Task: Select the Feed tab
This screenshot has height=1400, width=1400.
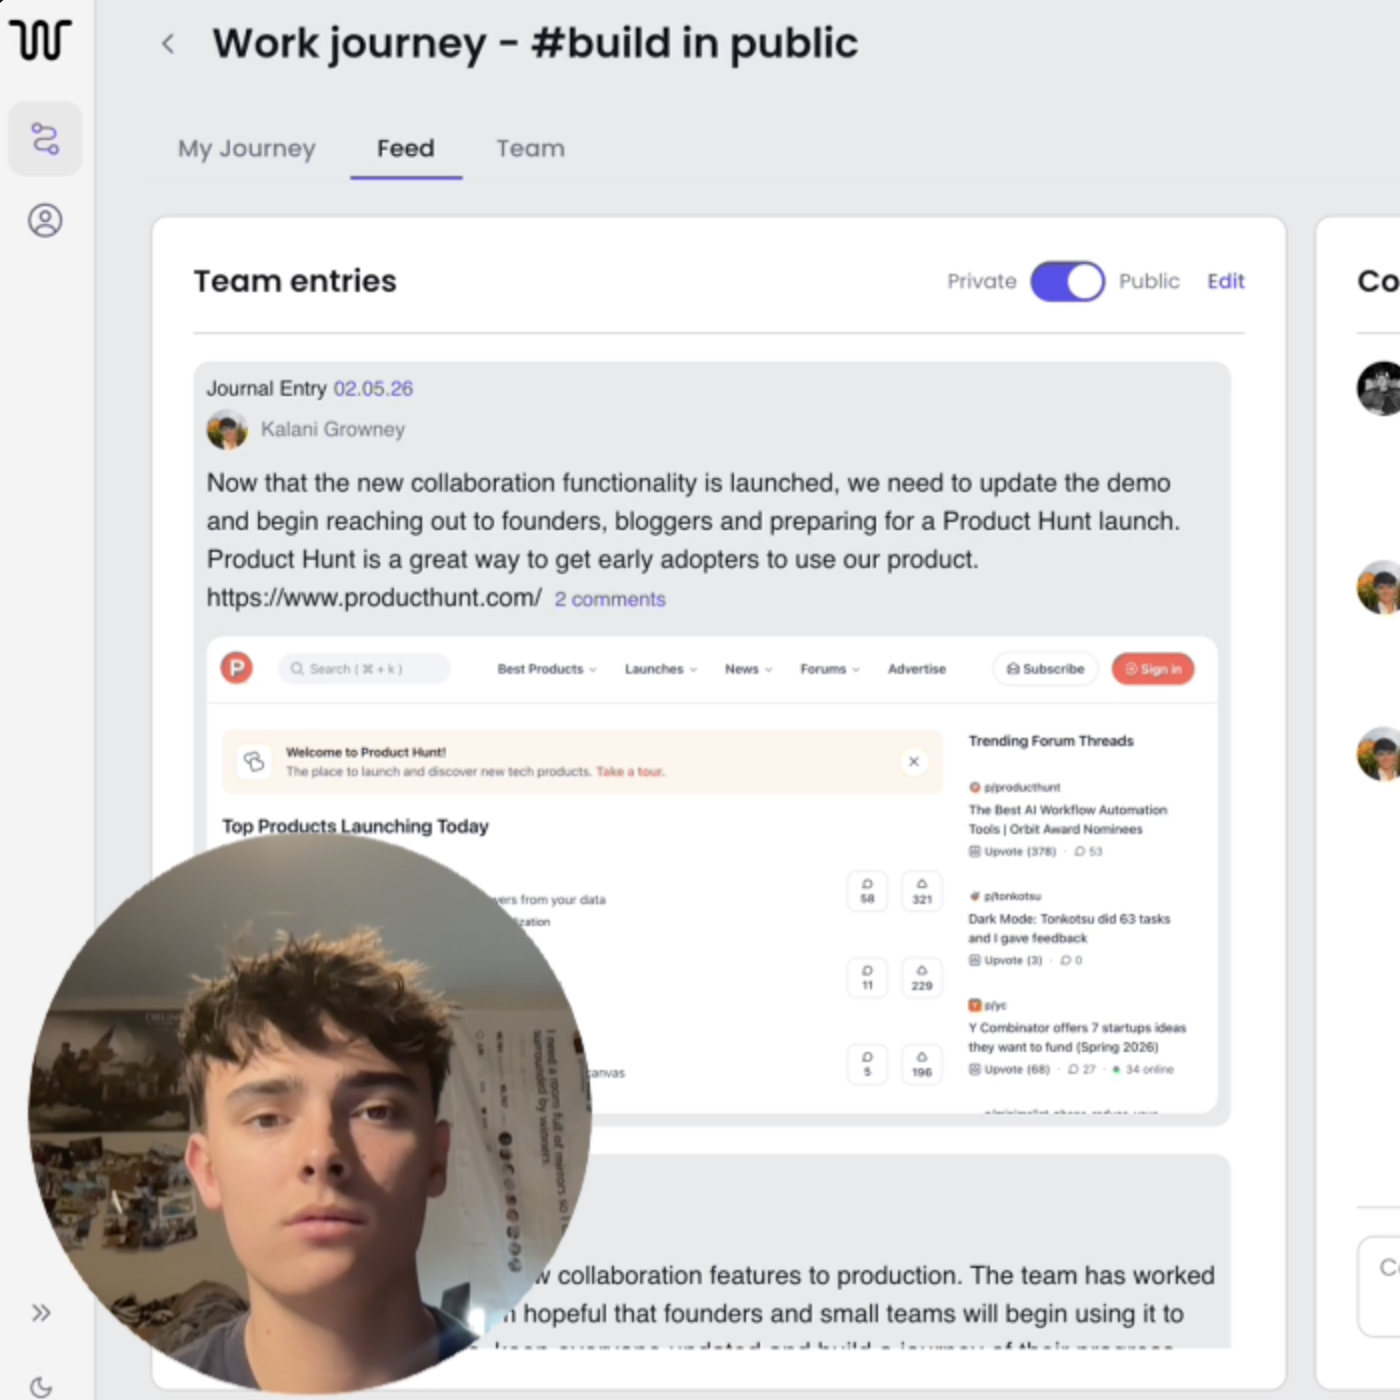Action: (405, 148)
